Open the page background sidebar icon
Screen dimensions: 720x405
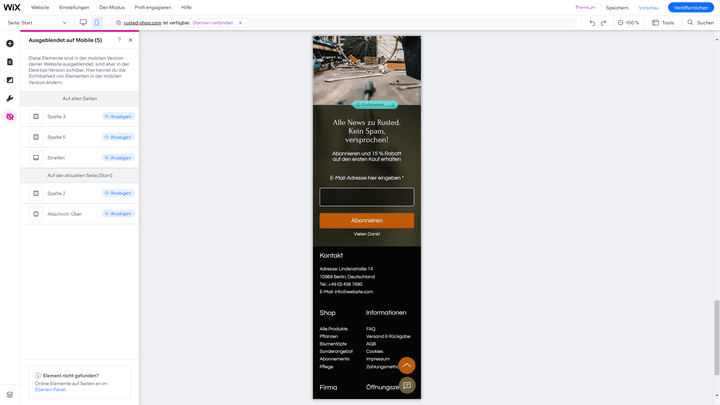[x=10, y=80]
